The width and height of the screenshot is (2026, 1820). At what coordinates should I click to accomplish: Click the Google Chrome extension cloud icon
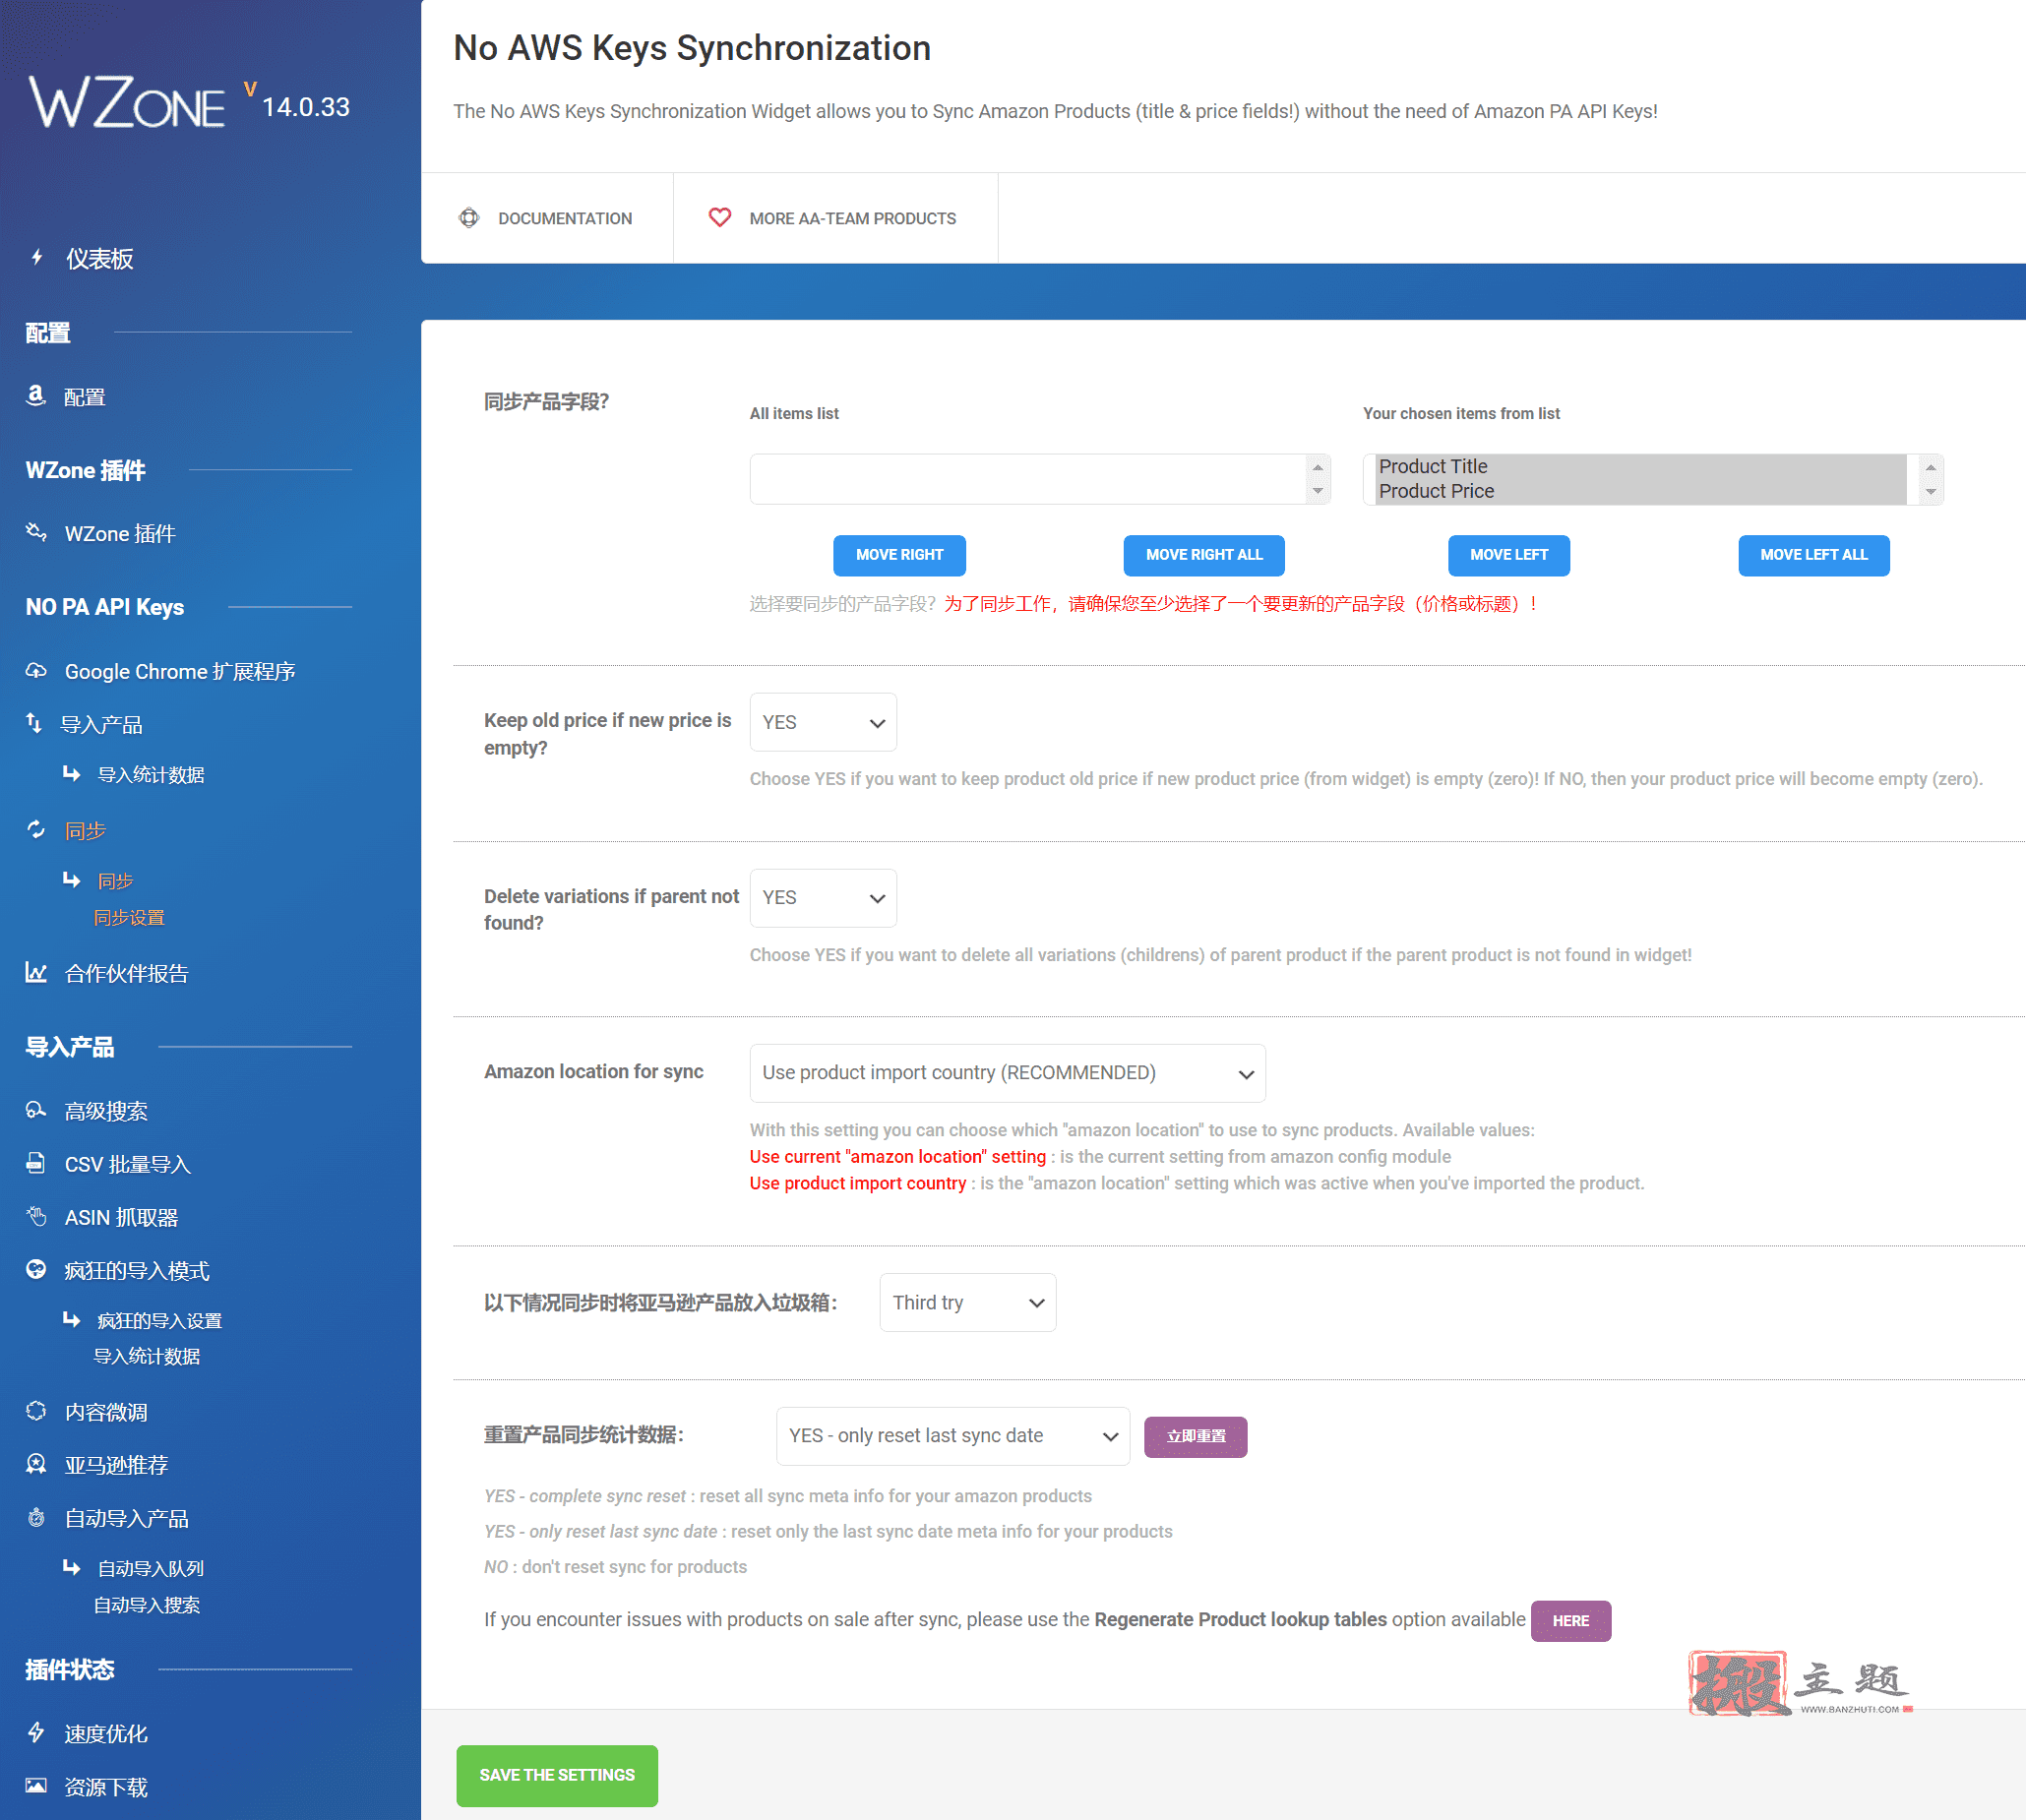click(x=36, y=670)
